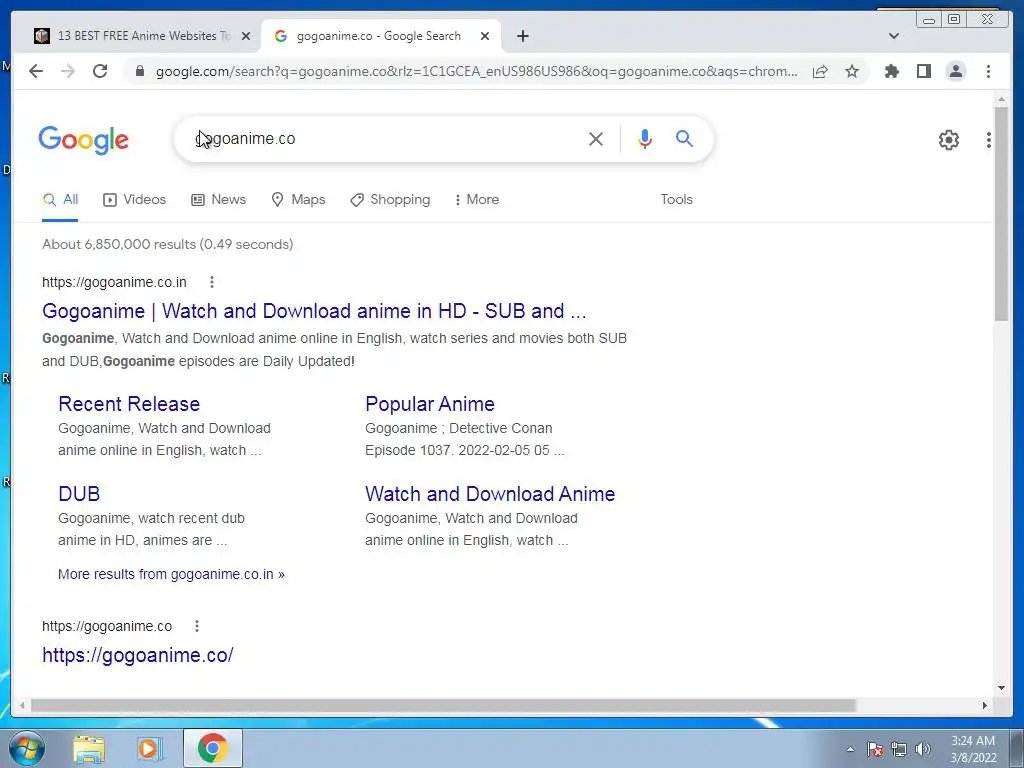Switch to Shopping results
The image size is (1024, 768).
(390, 200)
